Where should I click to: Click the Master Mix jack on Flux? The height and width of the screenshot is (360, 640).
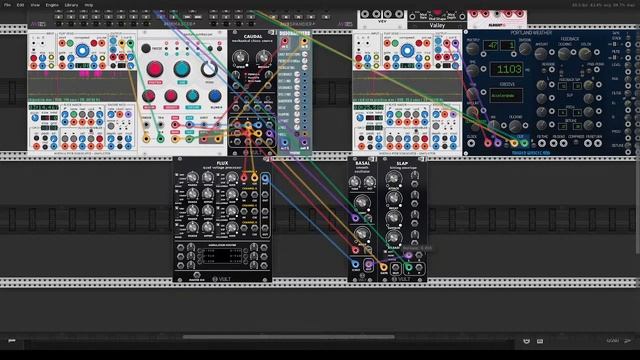pyautogui.click(x=196, y=275)
